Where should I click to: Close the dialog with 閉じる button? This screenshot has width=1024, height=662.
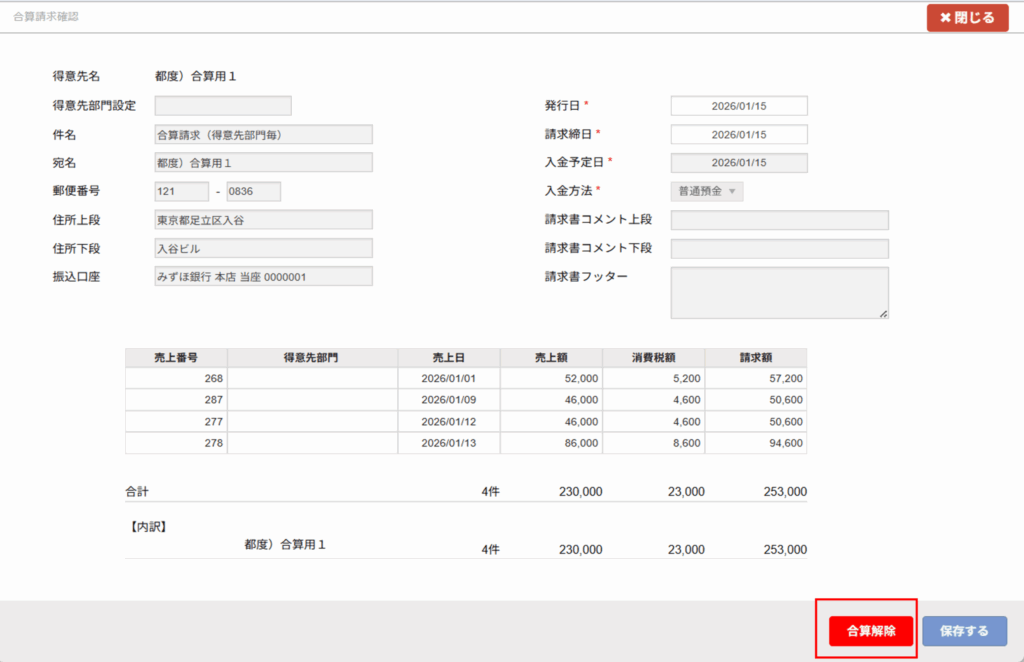point(967,18)
